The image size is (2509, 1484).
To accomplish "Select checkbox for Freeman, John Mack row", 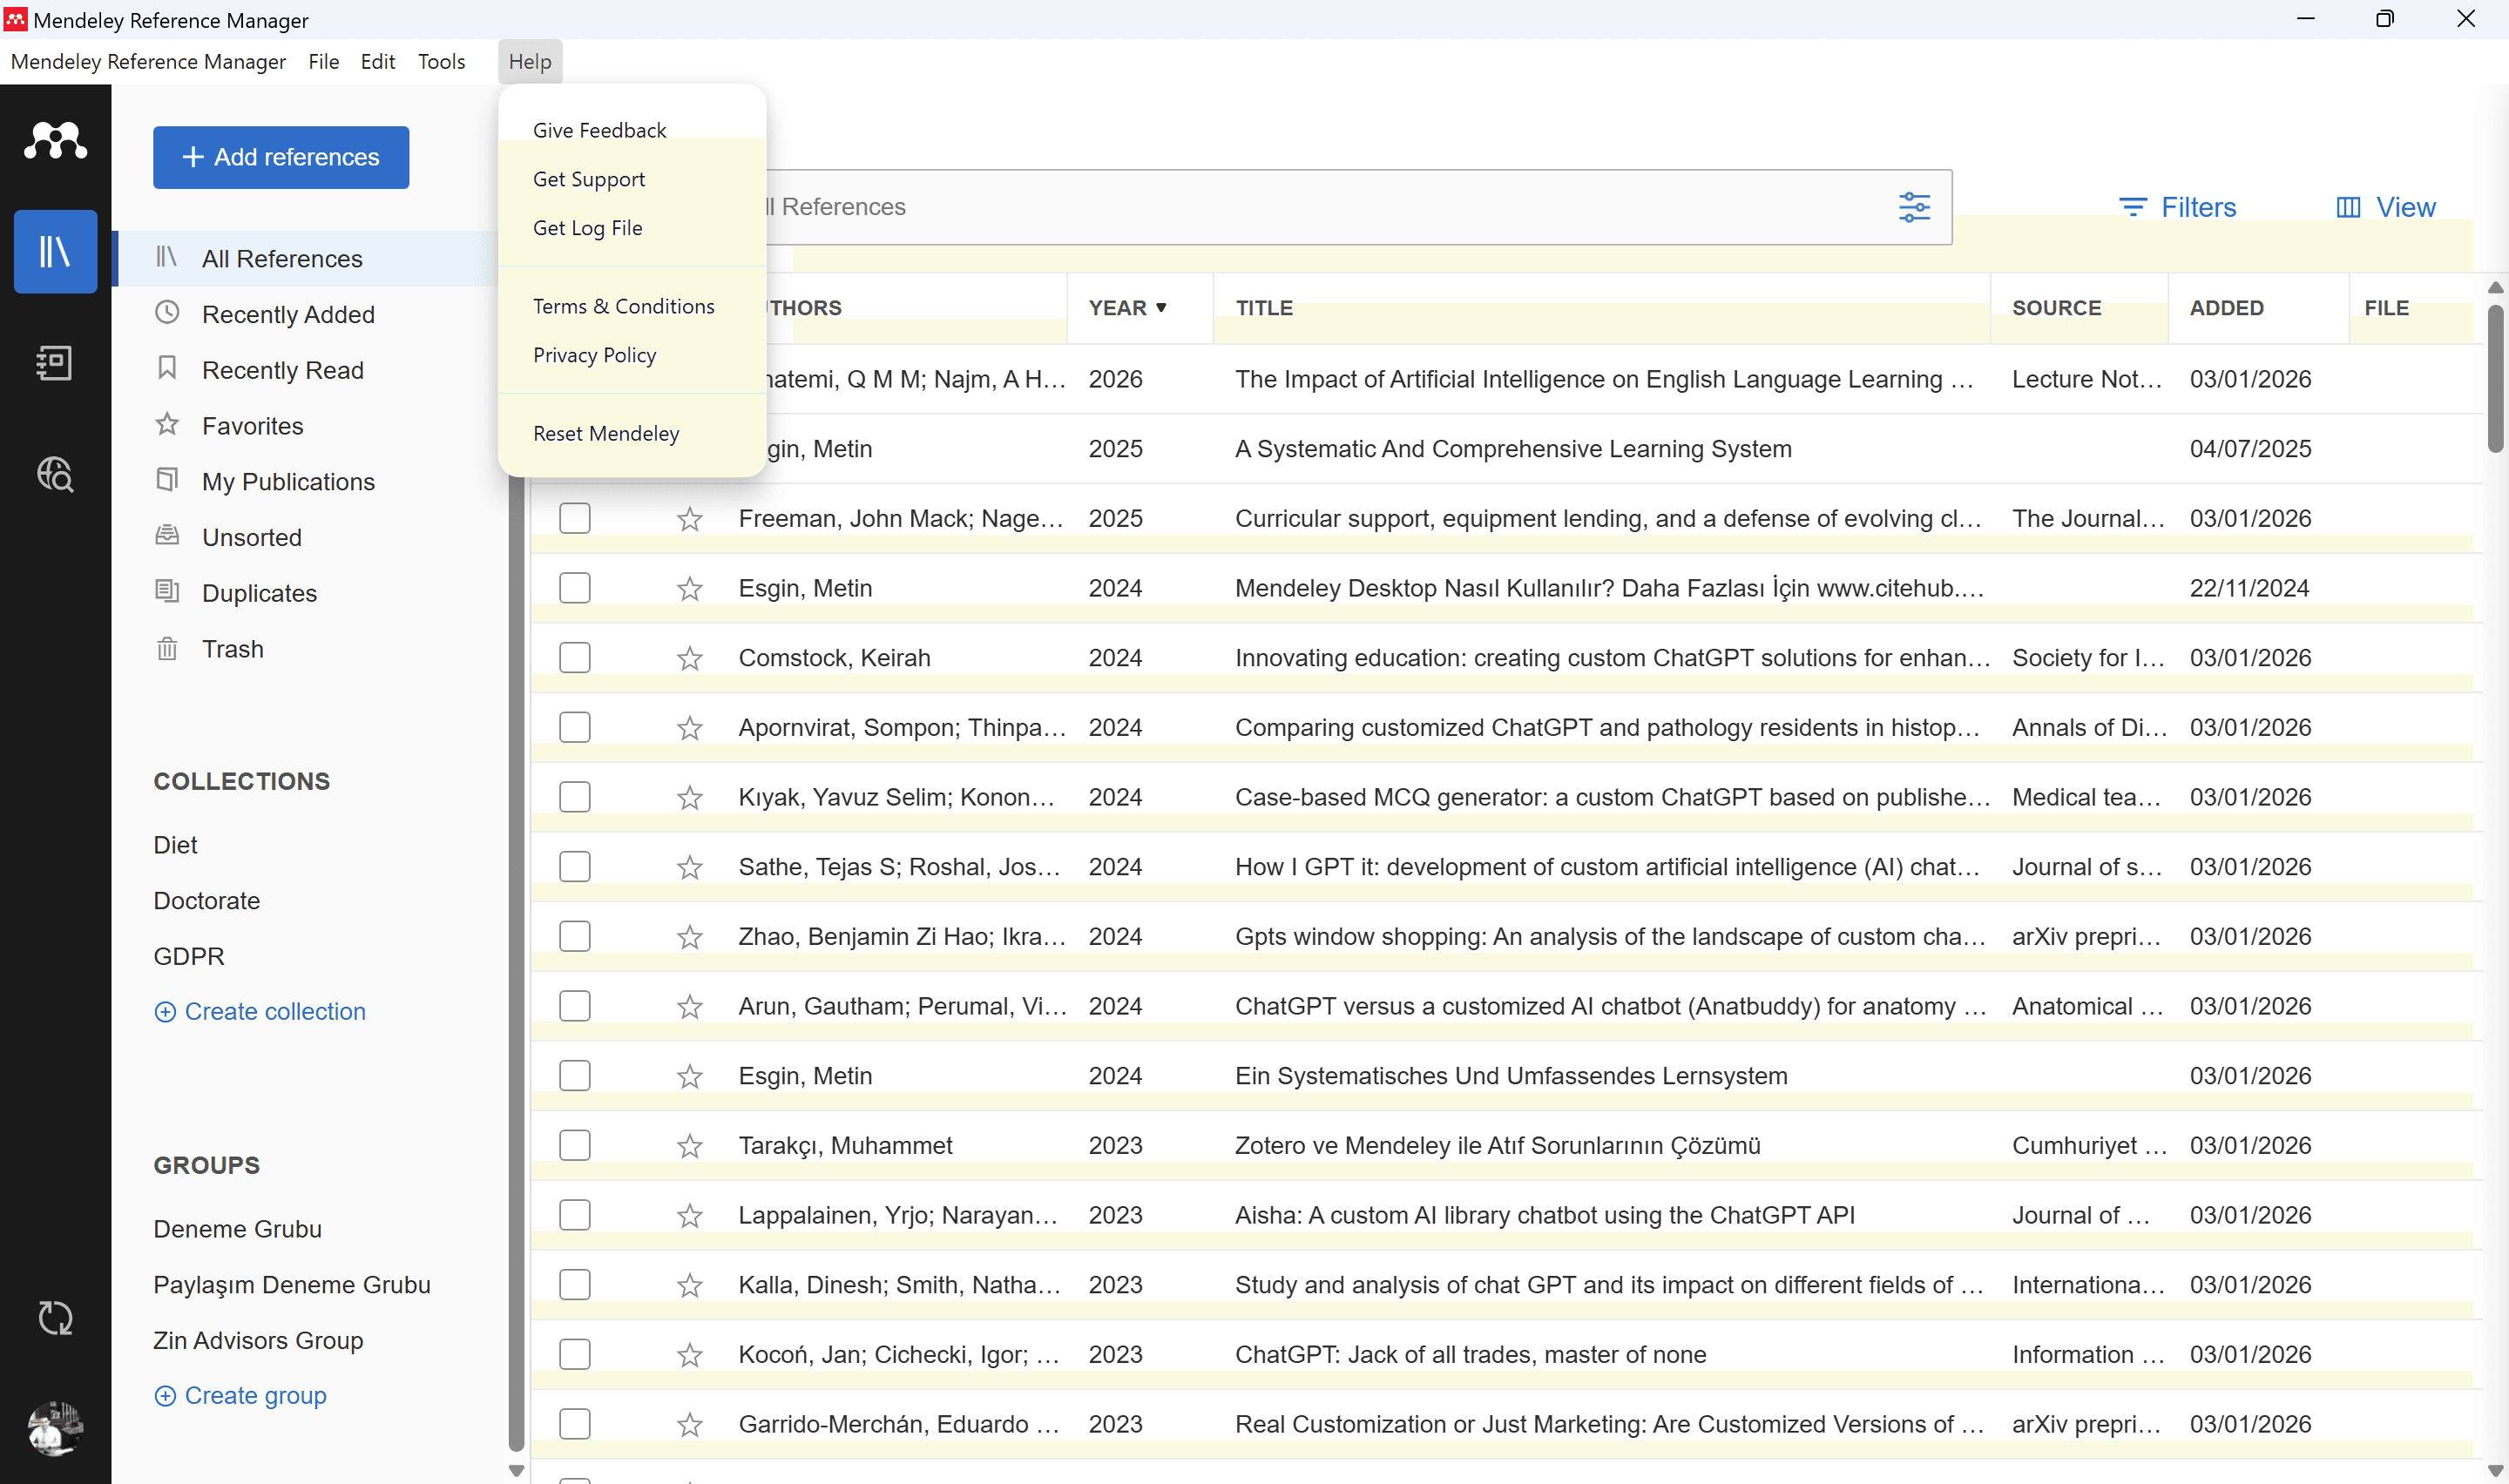I will pyautogui.click(x=575, y=518).
